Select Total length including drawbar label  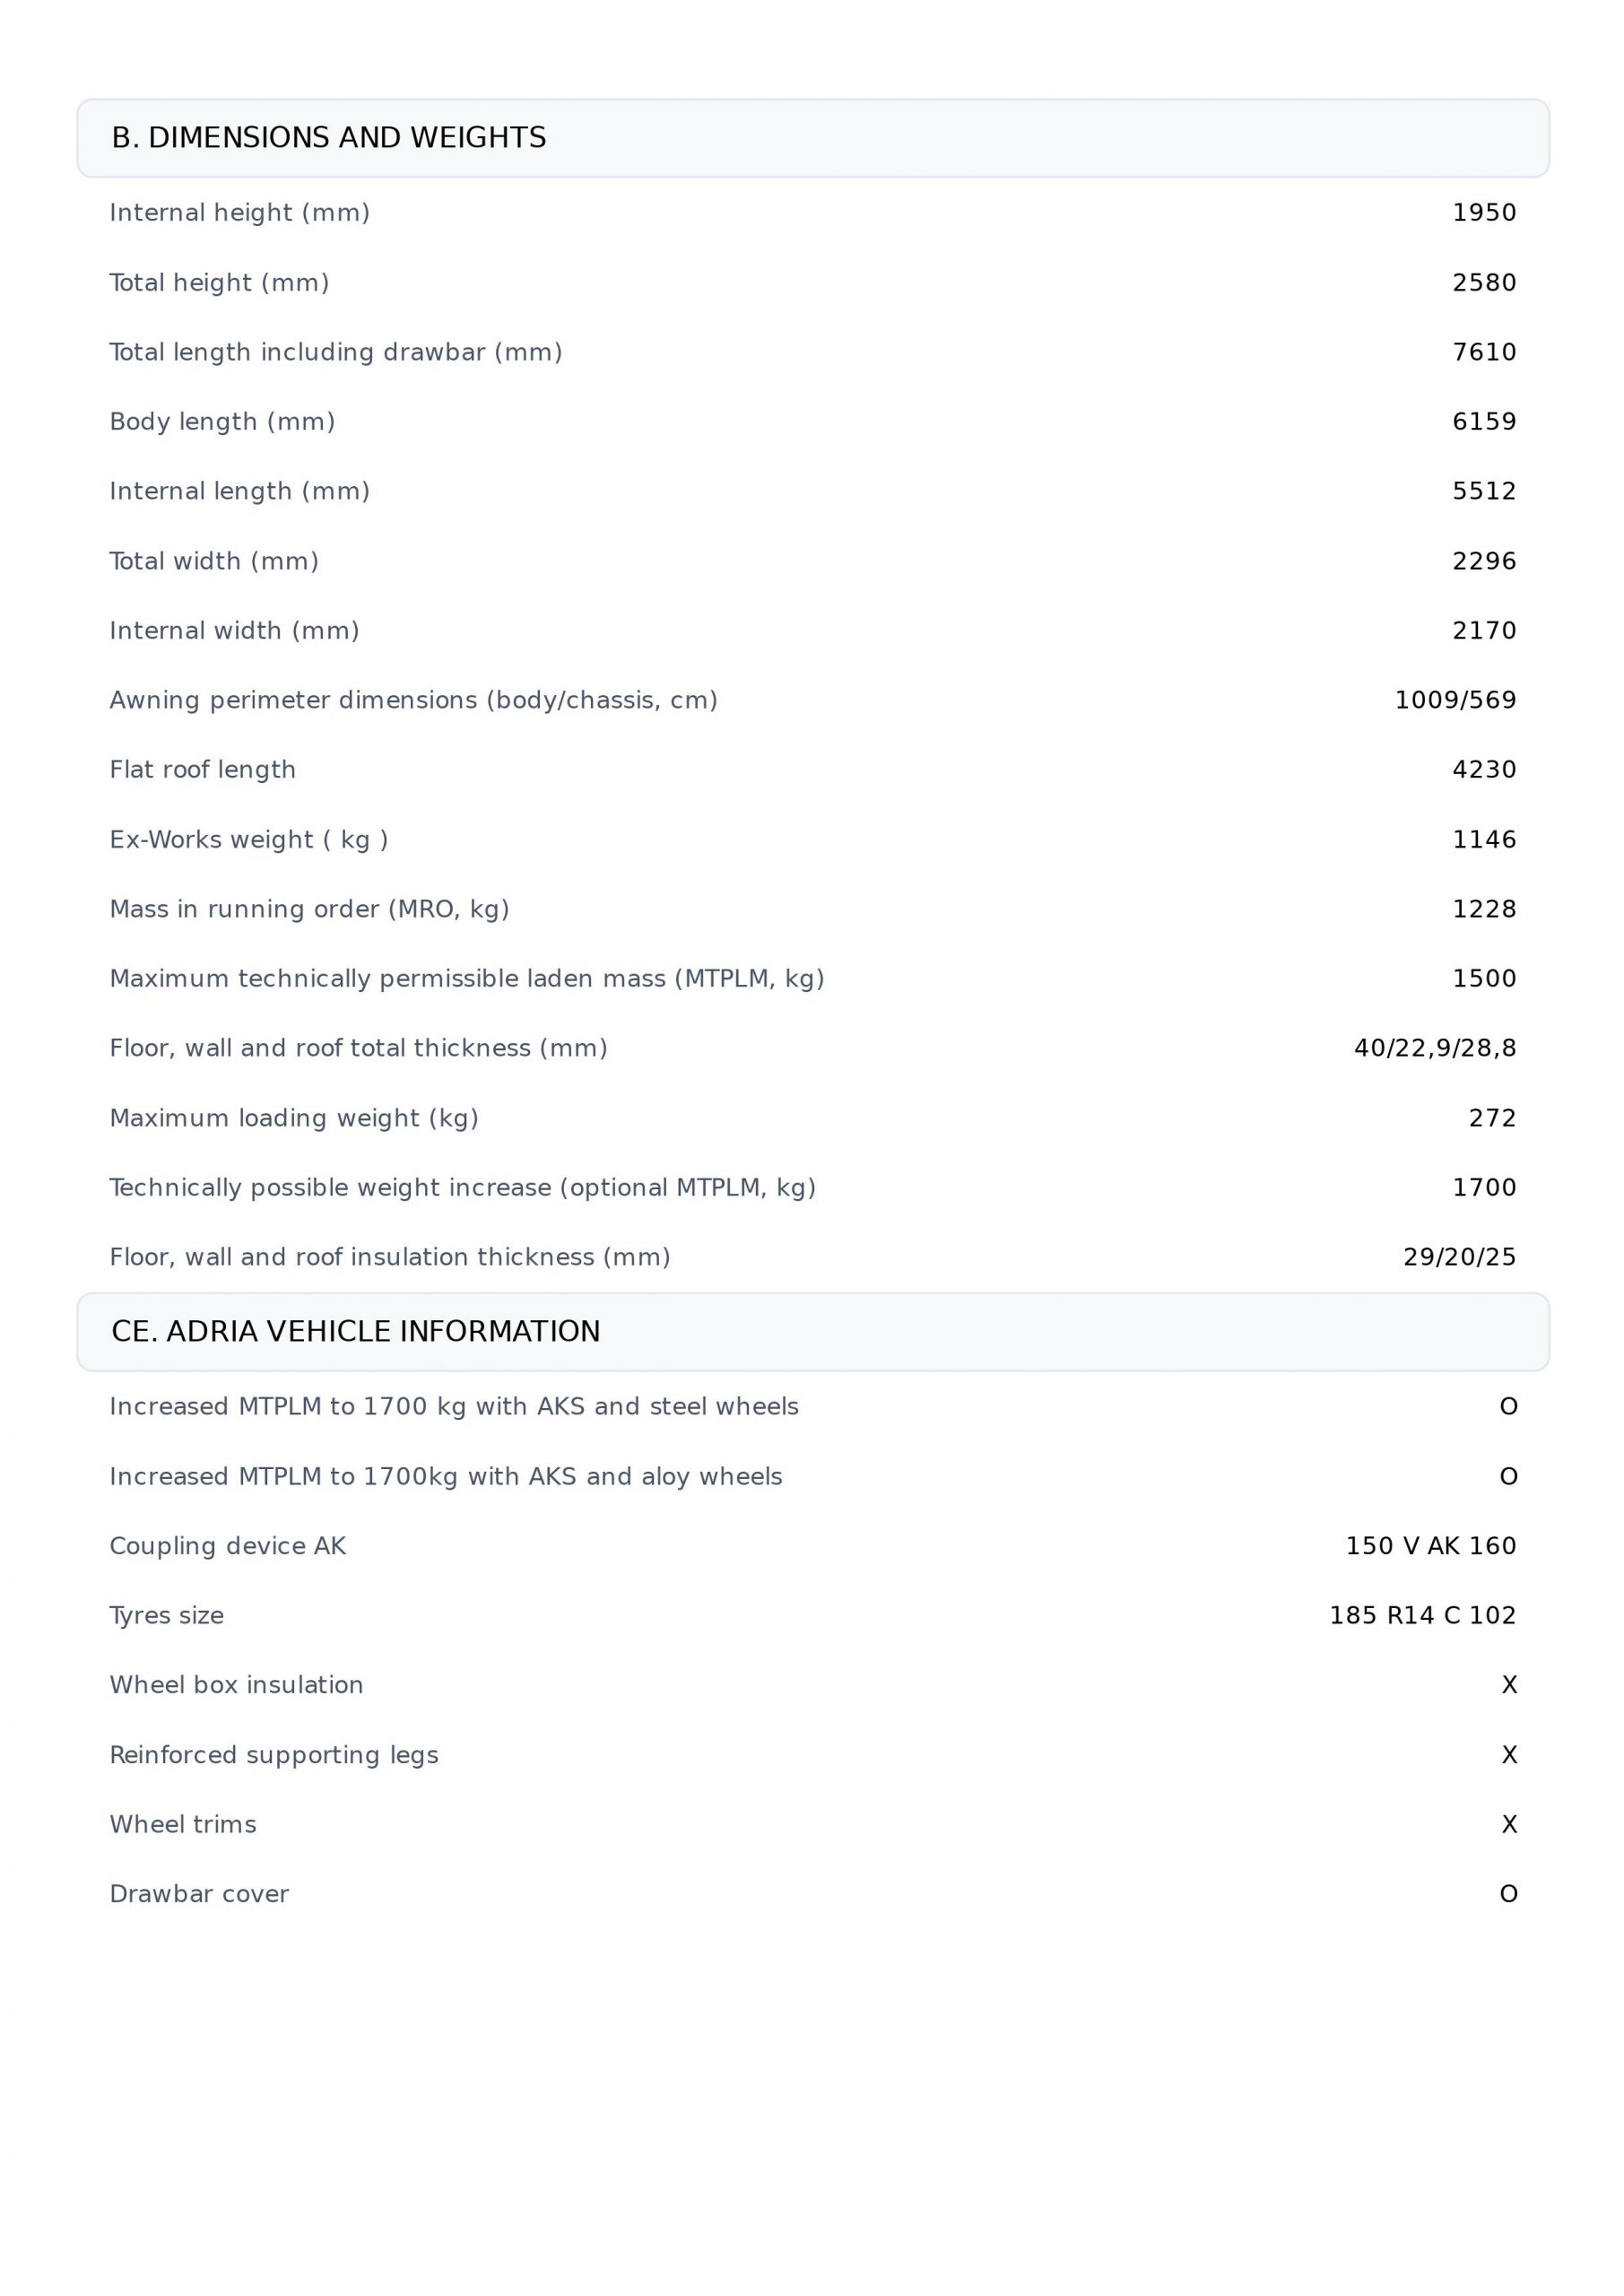pos(336,352)
